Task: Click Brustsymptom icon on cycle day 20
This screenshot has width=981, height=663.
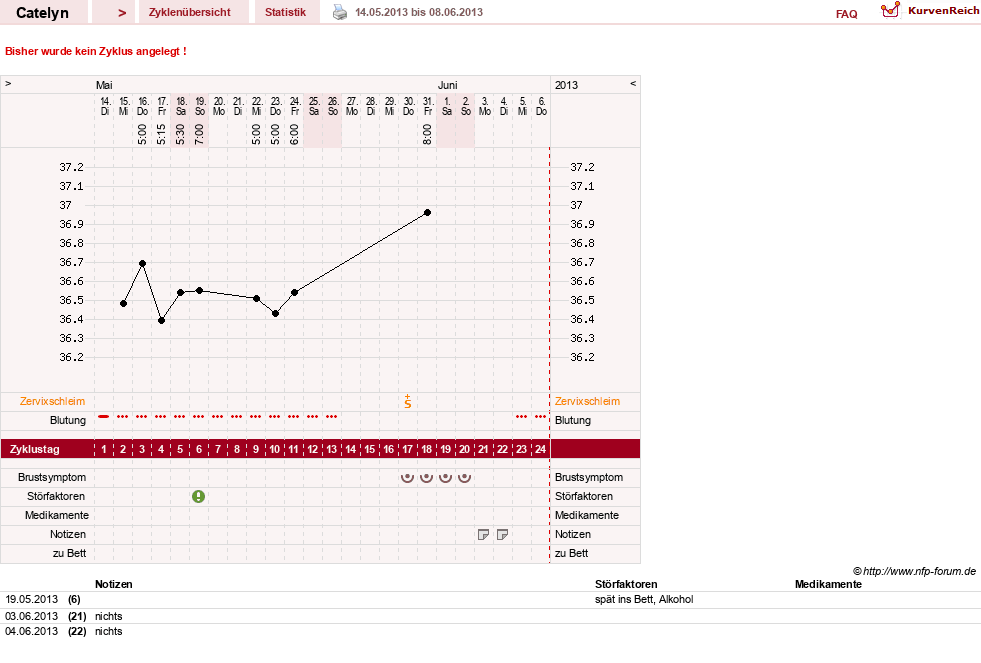Action: [464, 477]
